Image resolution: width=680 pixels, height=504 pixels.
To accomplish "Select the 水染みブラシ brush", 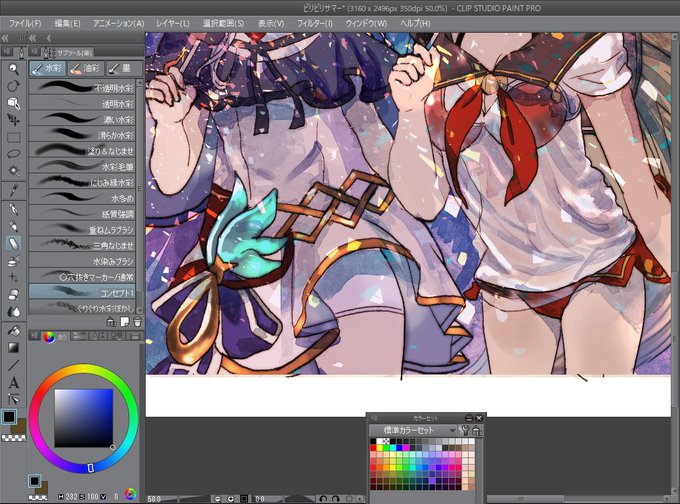I will point(82,261).
